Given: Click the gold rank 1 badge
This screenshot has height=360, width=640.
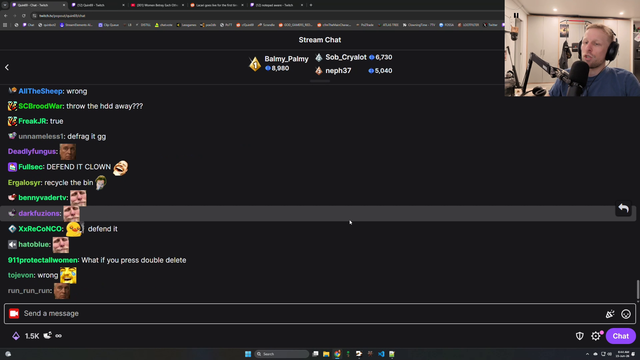Looking at the screenshot, I should [x=255, y=64].
